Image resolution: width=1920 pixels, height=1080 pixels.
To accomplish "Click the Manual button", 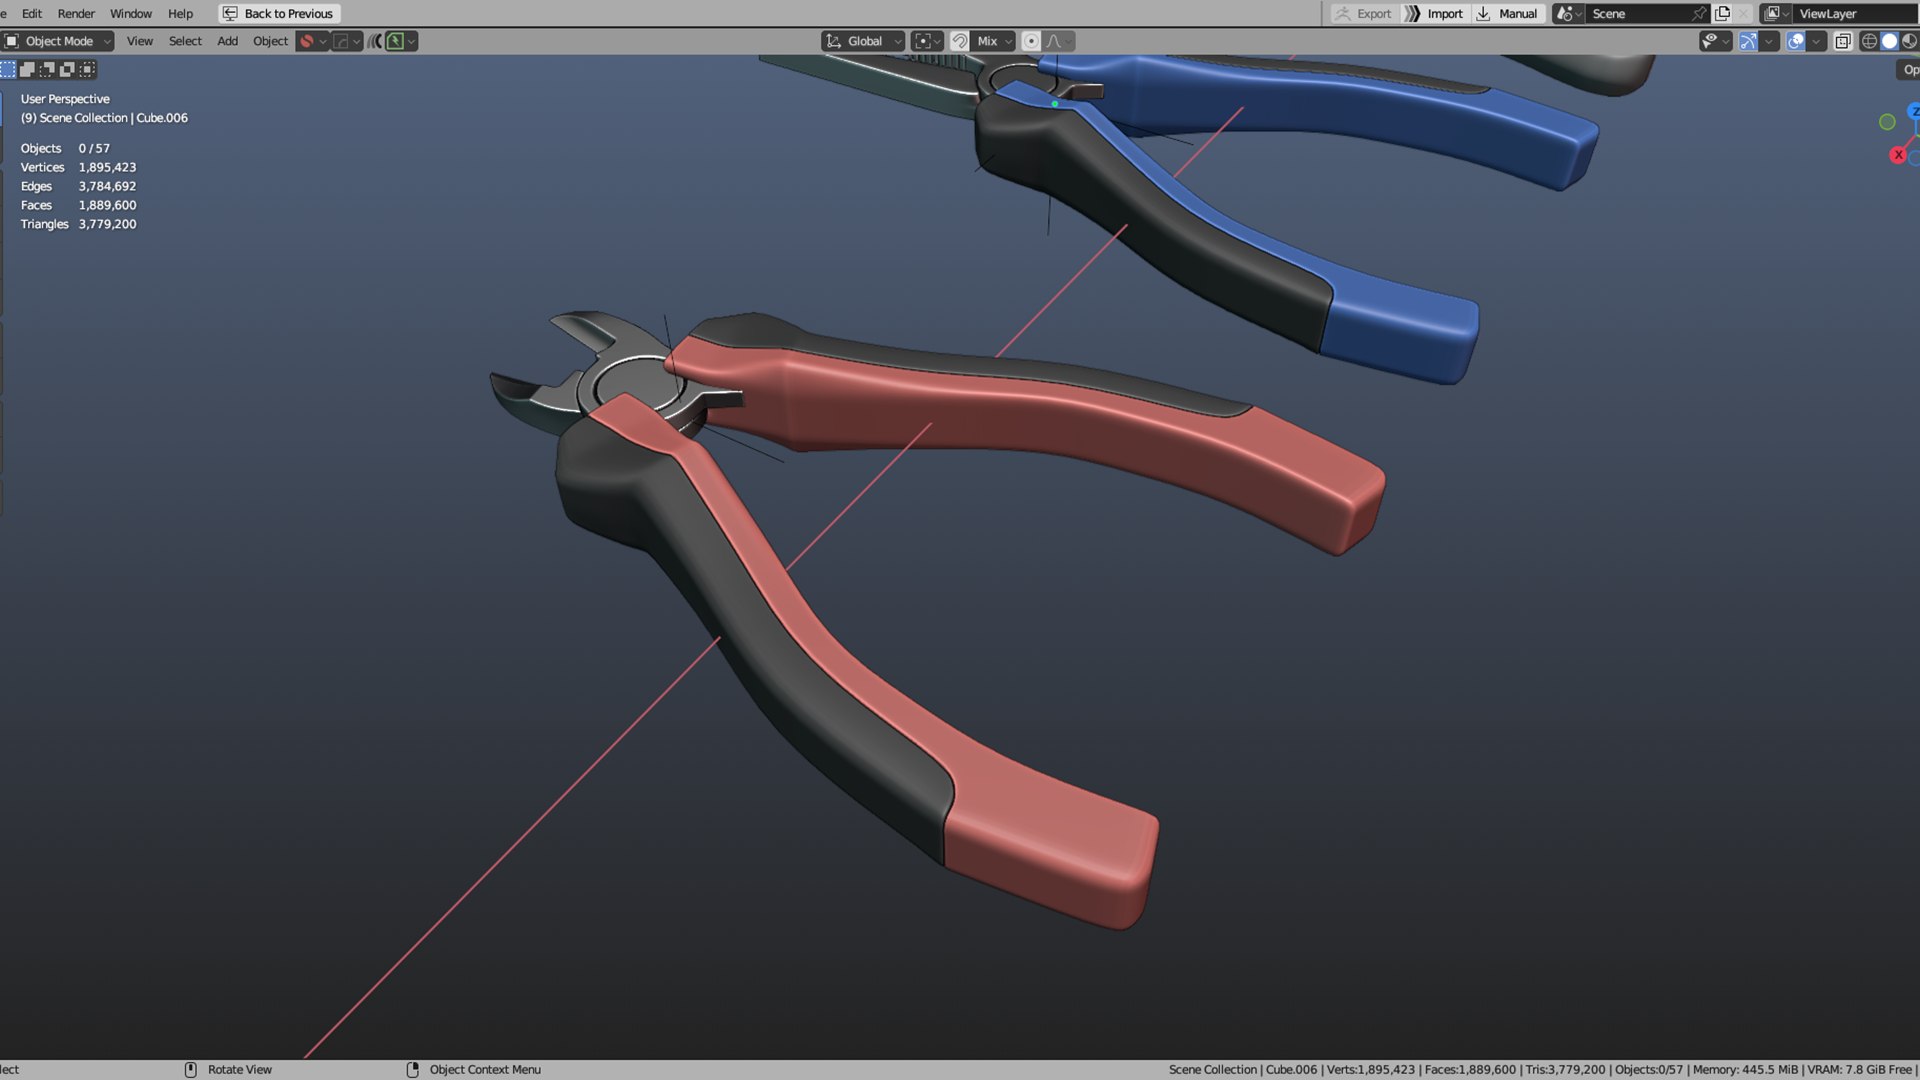I will (x=1507, y=13).
